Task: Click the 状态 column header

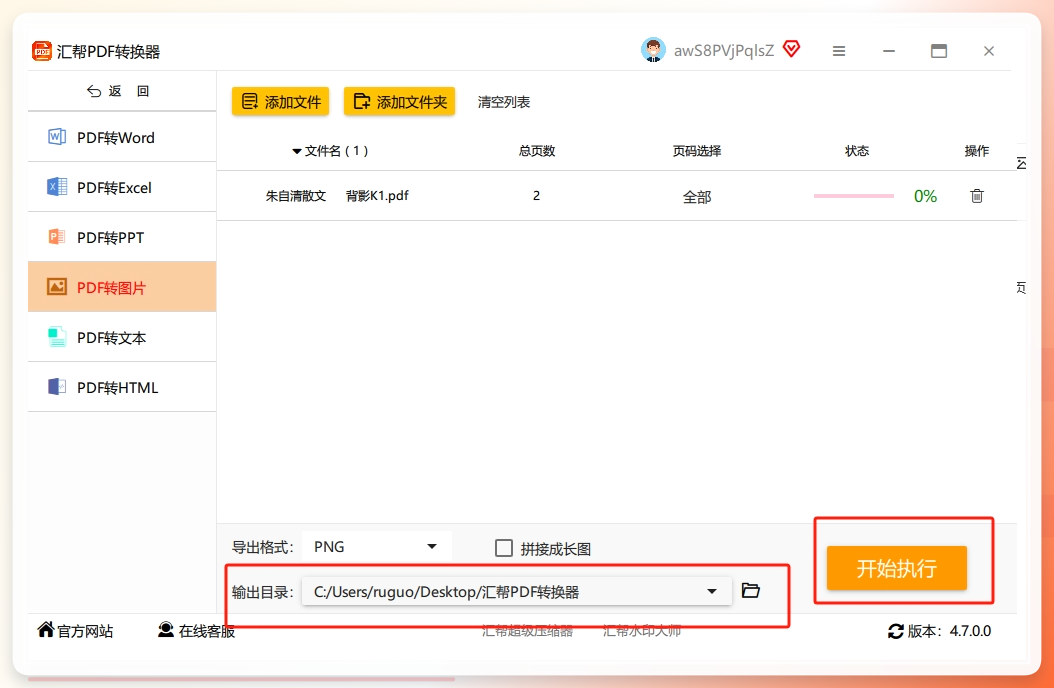Action: (x=857, y=151)
